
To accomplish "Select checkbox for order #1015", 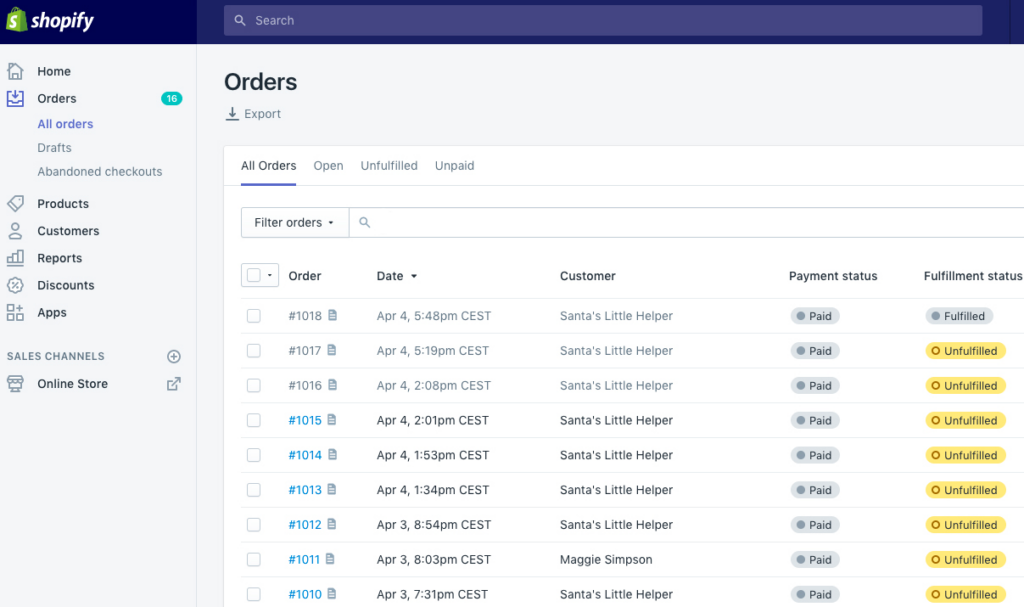I will [253, 420].
